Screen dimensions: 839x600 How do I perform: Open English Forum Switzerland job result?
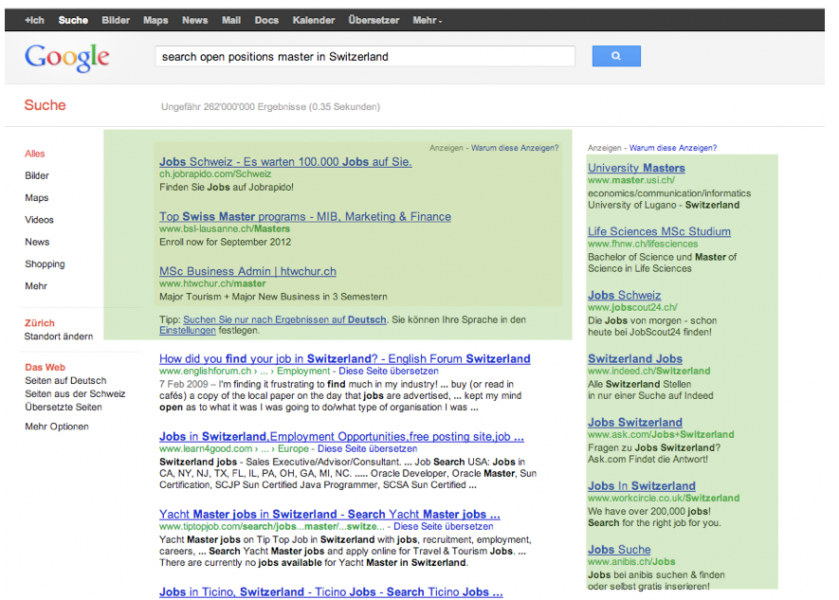[345, 359]
